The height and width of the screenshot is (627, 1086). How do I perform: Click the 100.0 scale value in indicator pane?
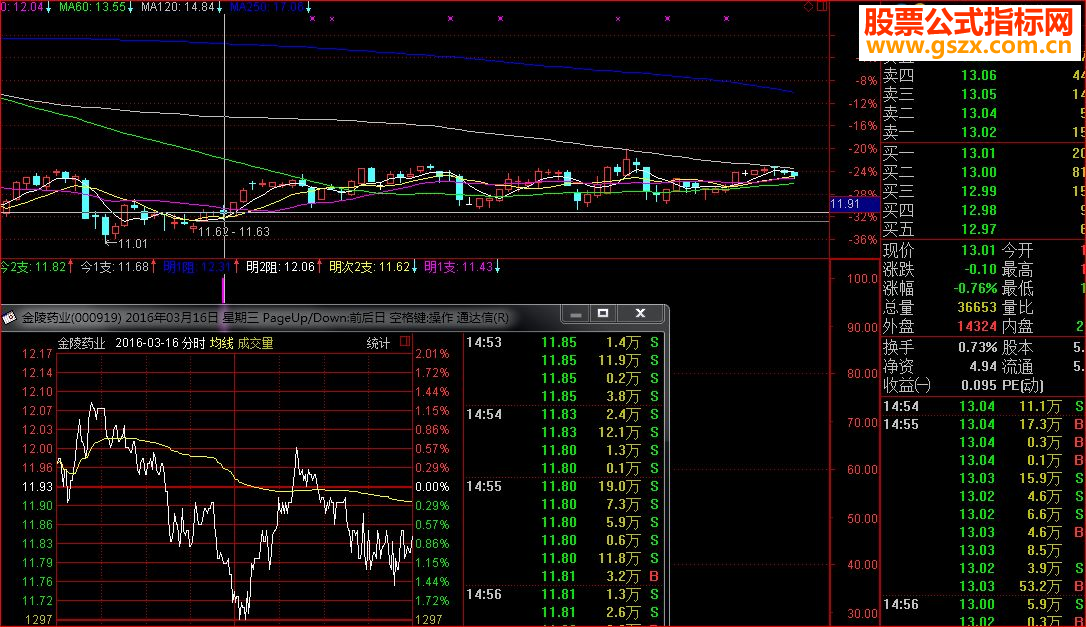(862, 279)
